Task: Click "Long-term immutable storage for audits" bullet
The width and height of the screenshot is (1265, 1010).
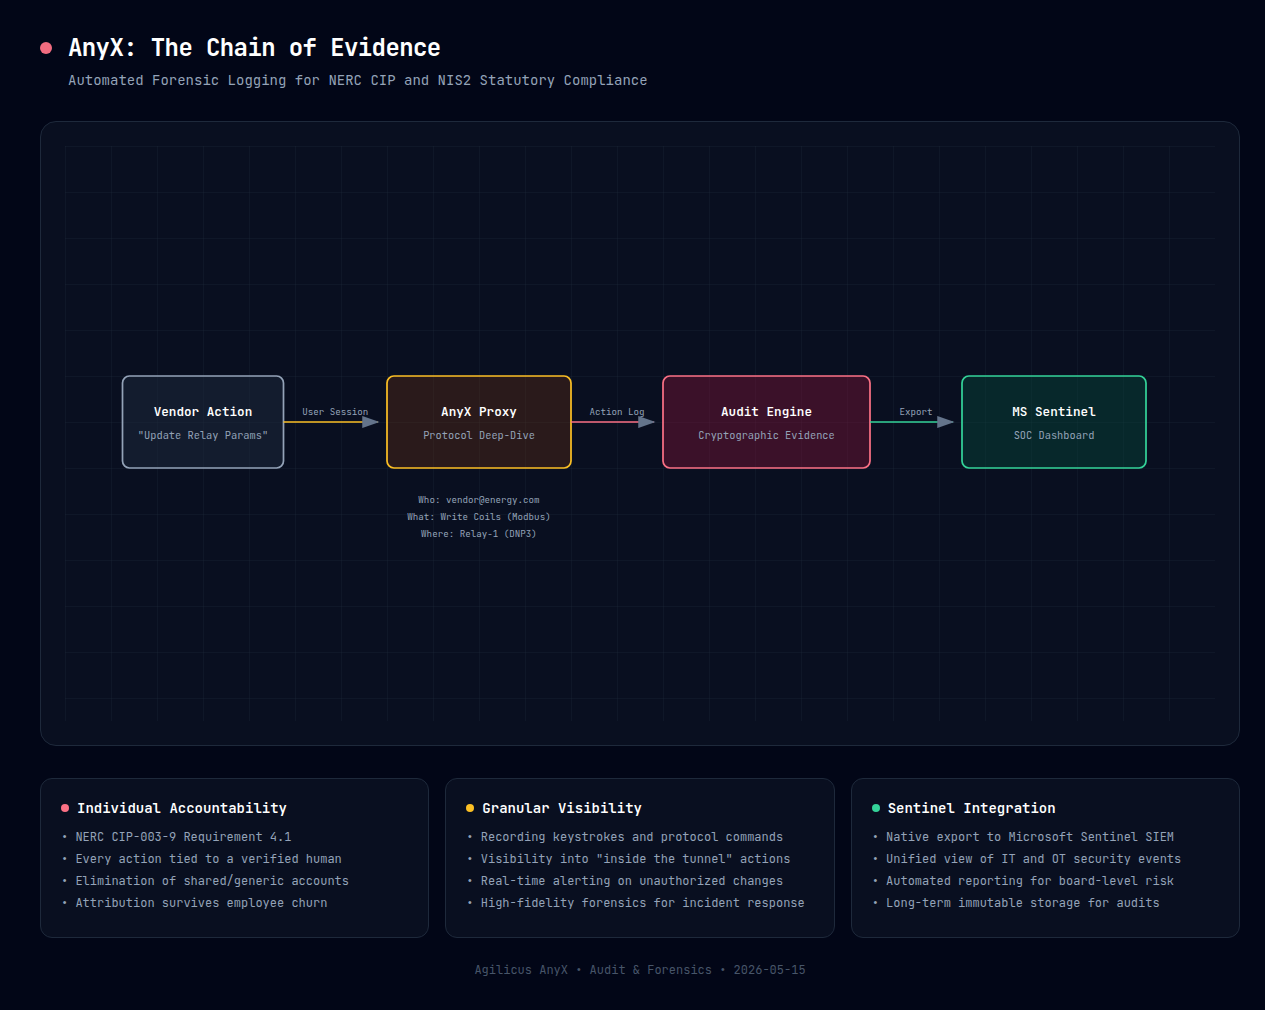Action: coord(1023,903)
